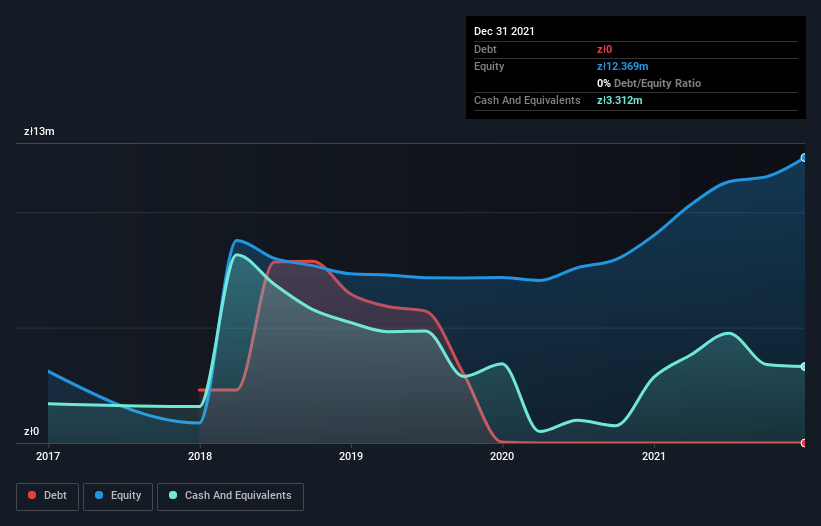This screenshot has width=821, height=526.
Task: Click the 2020 x-axis label
Action: pos(502,456)
